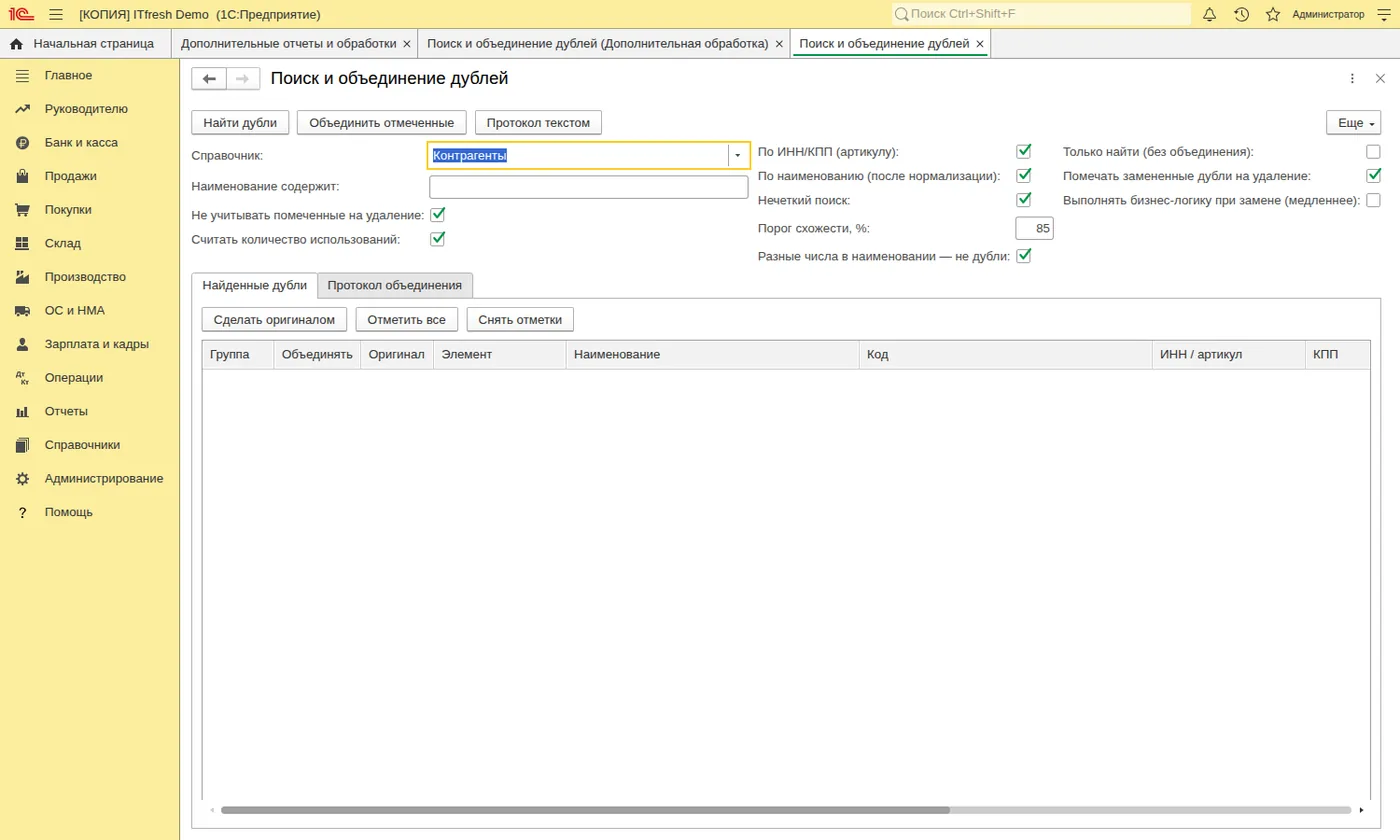Click the Порог схожести percentage field
The width and height of the screenshot is (1400, 840).
pyautogui.click(x=1034, y=229)
